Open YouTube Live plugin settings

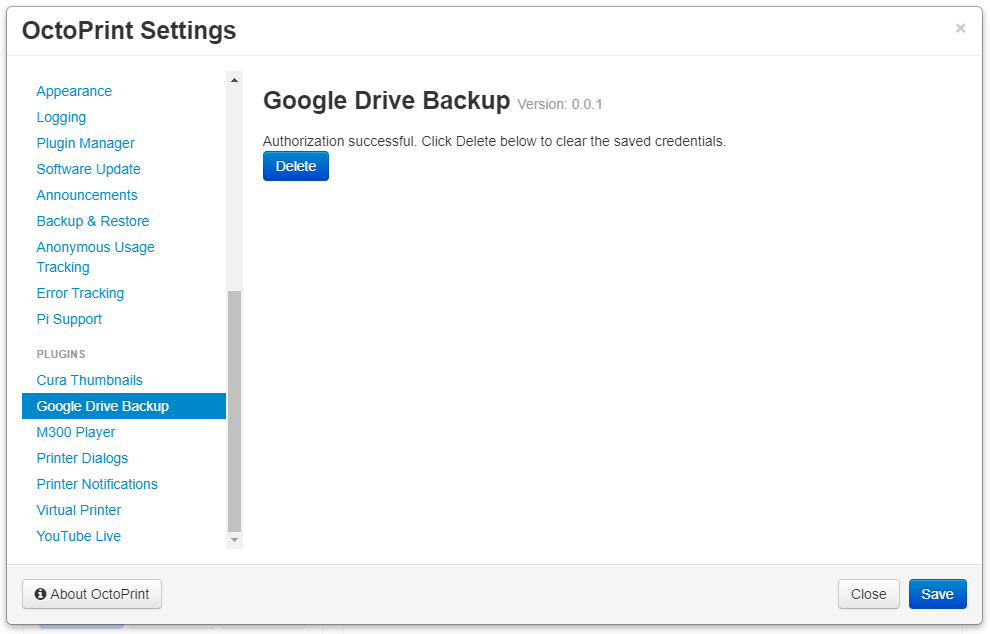[79, 535]
